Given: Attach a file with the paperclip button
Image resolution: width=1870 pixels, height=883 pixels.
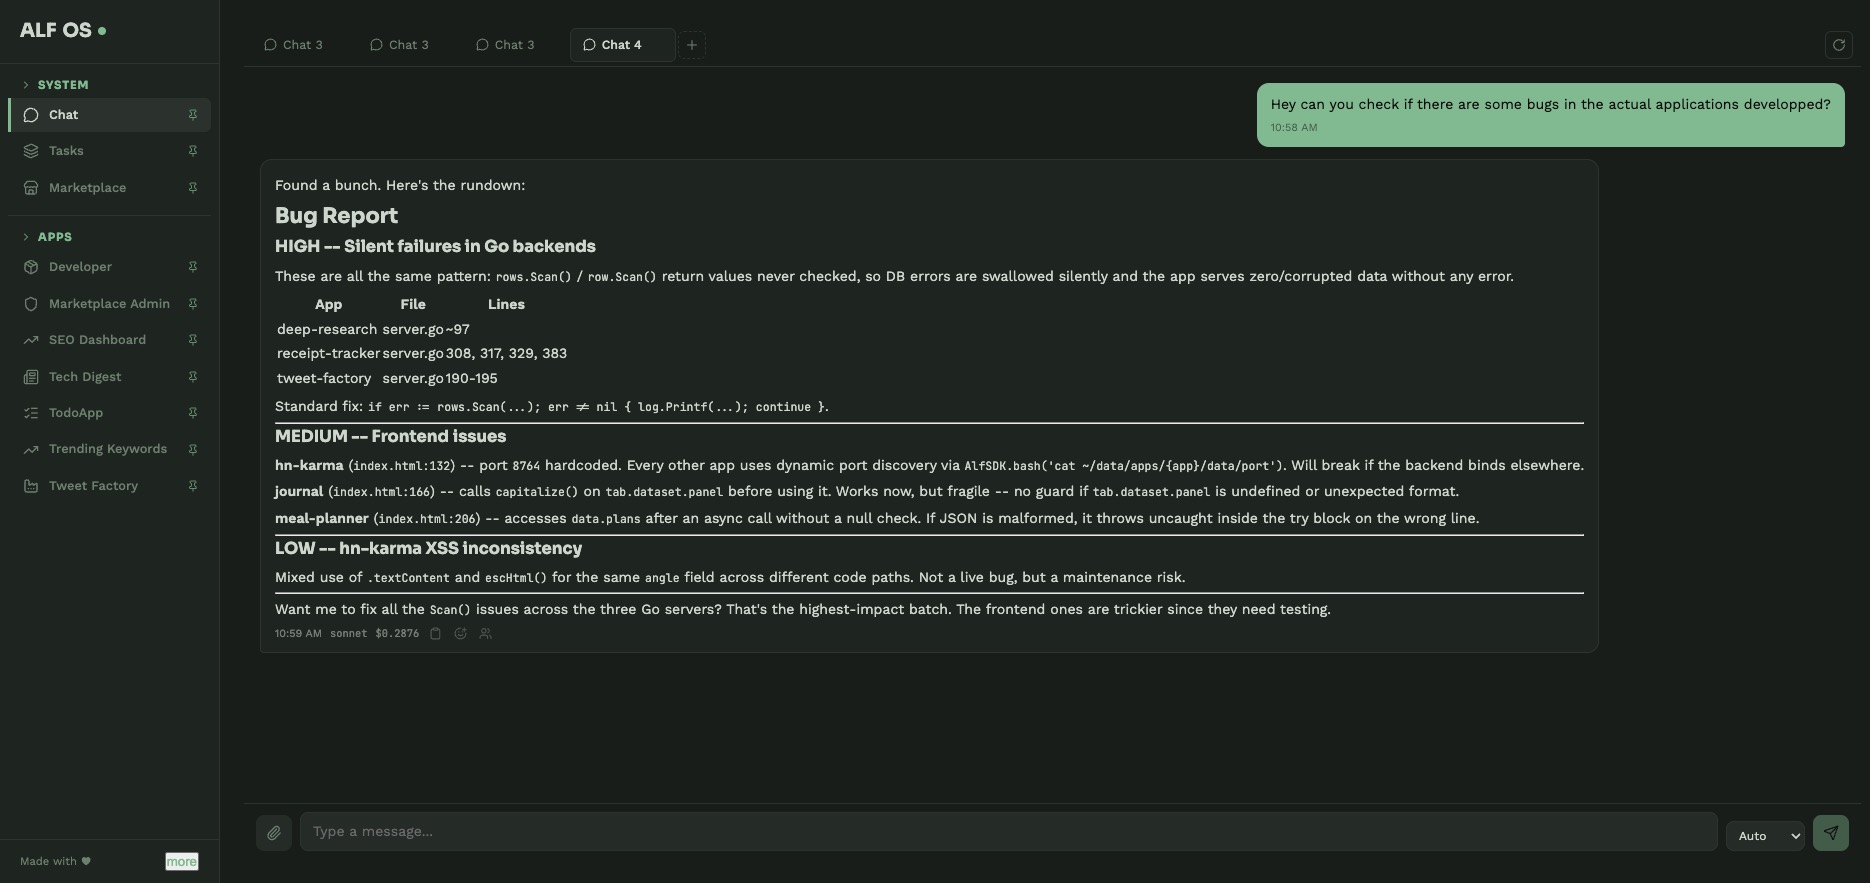Looking at the screenshot, I should click(x=274, y=832).
